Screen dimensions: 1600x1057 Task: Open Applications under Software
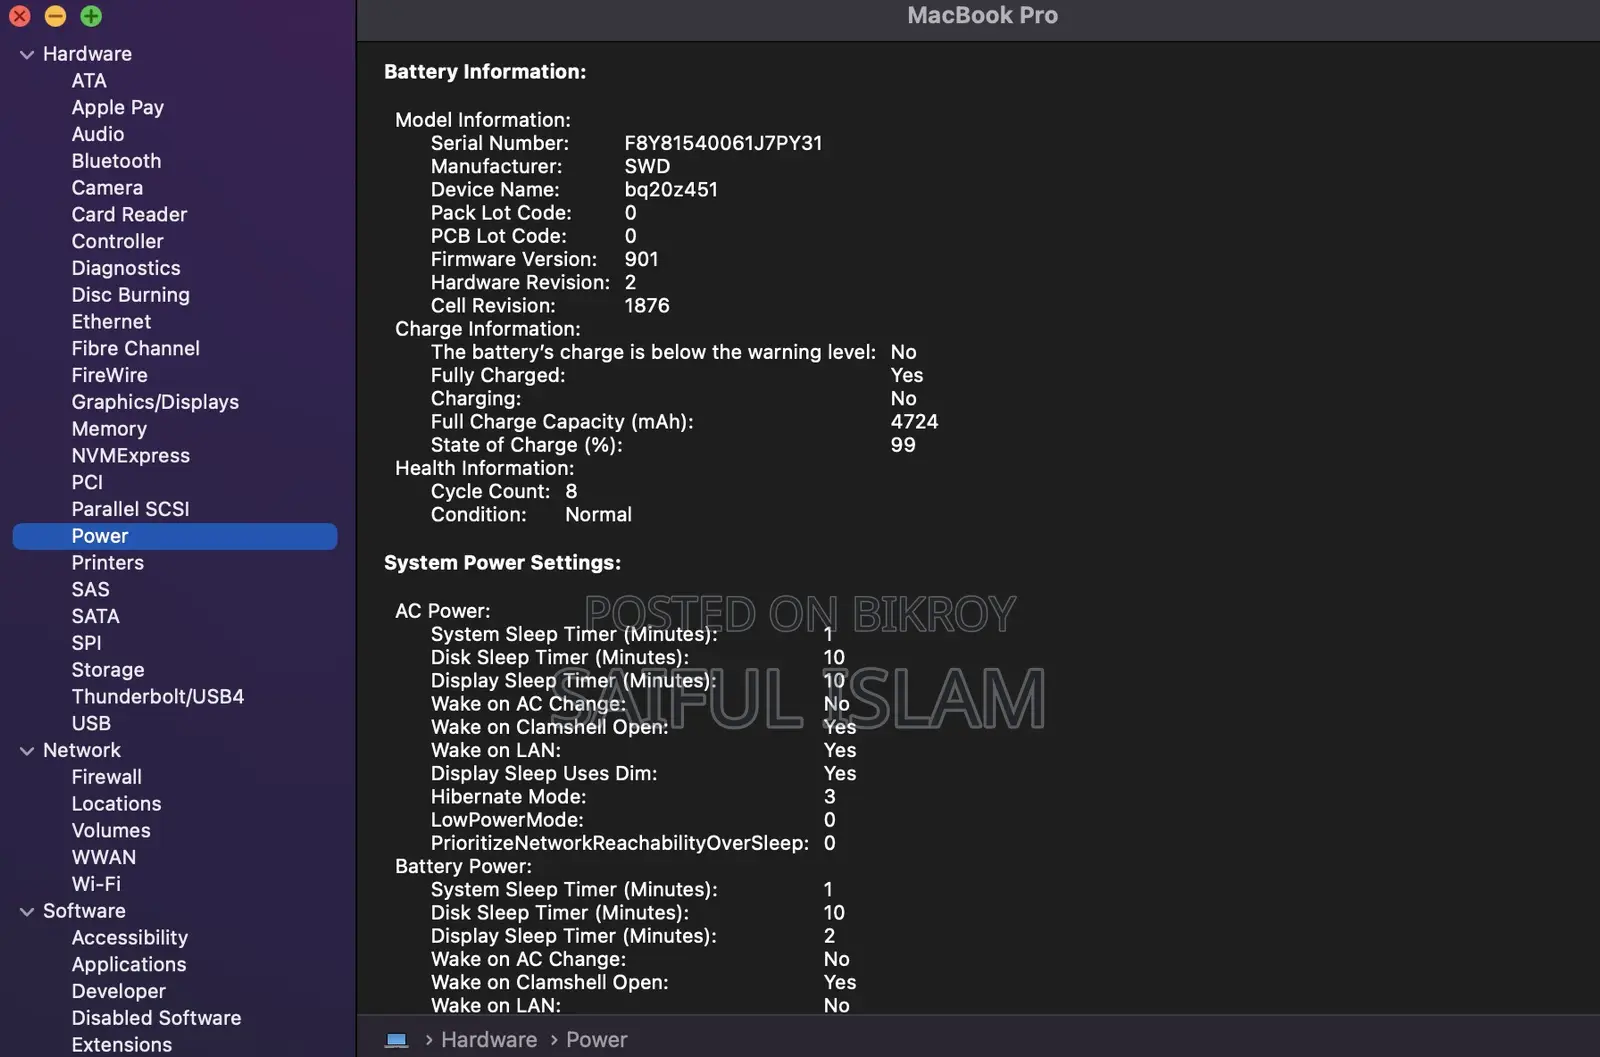(128, 965)
